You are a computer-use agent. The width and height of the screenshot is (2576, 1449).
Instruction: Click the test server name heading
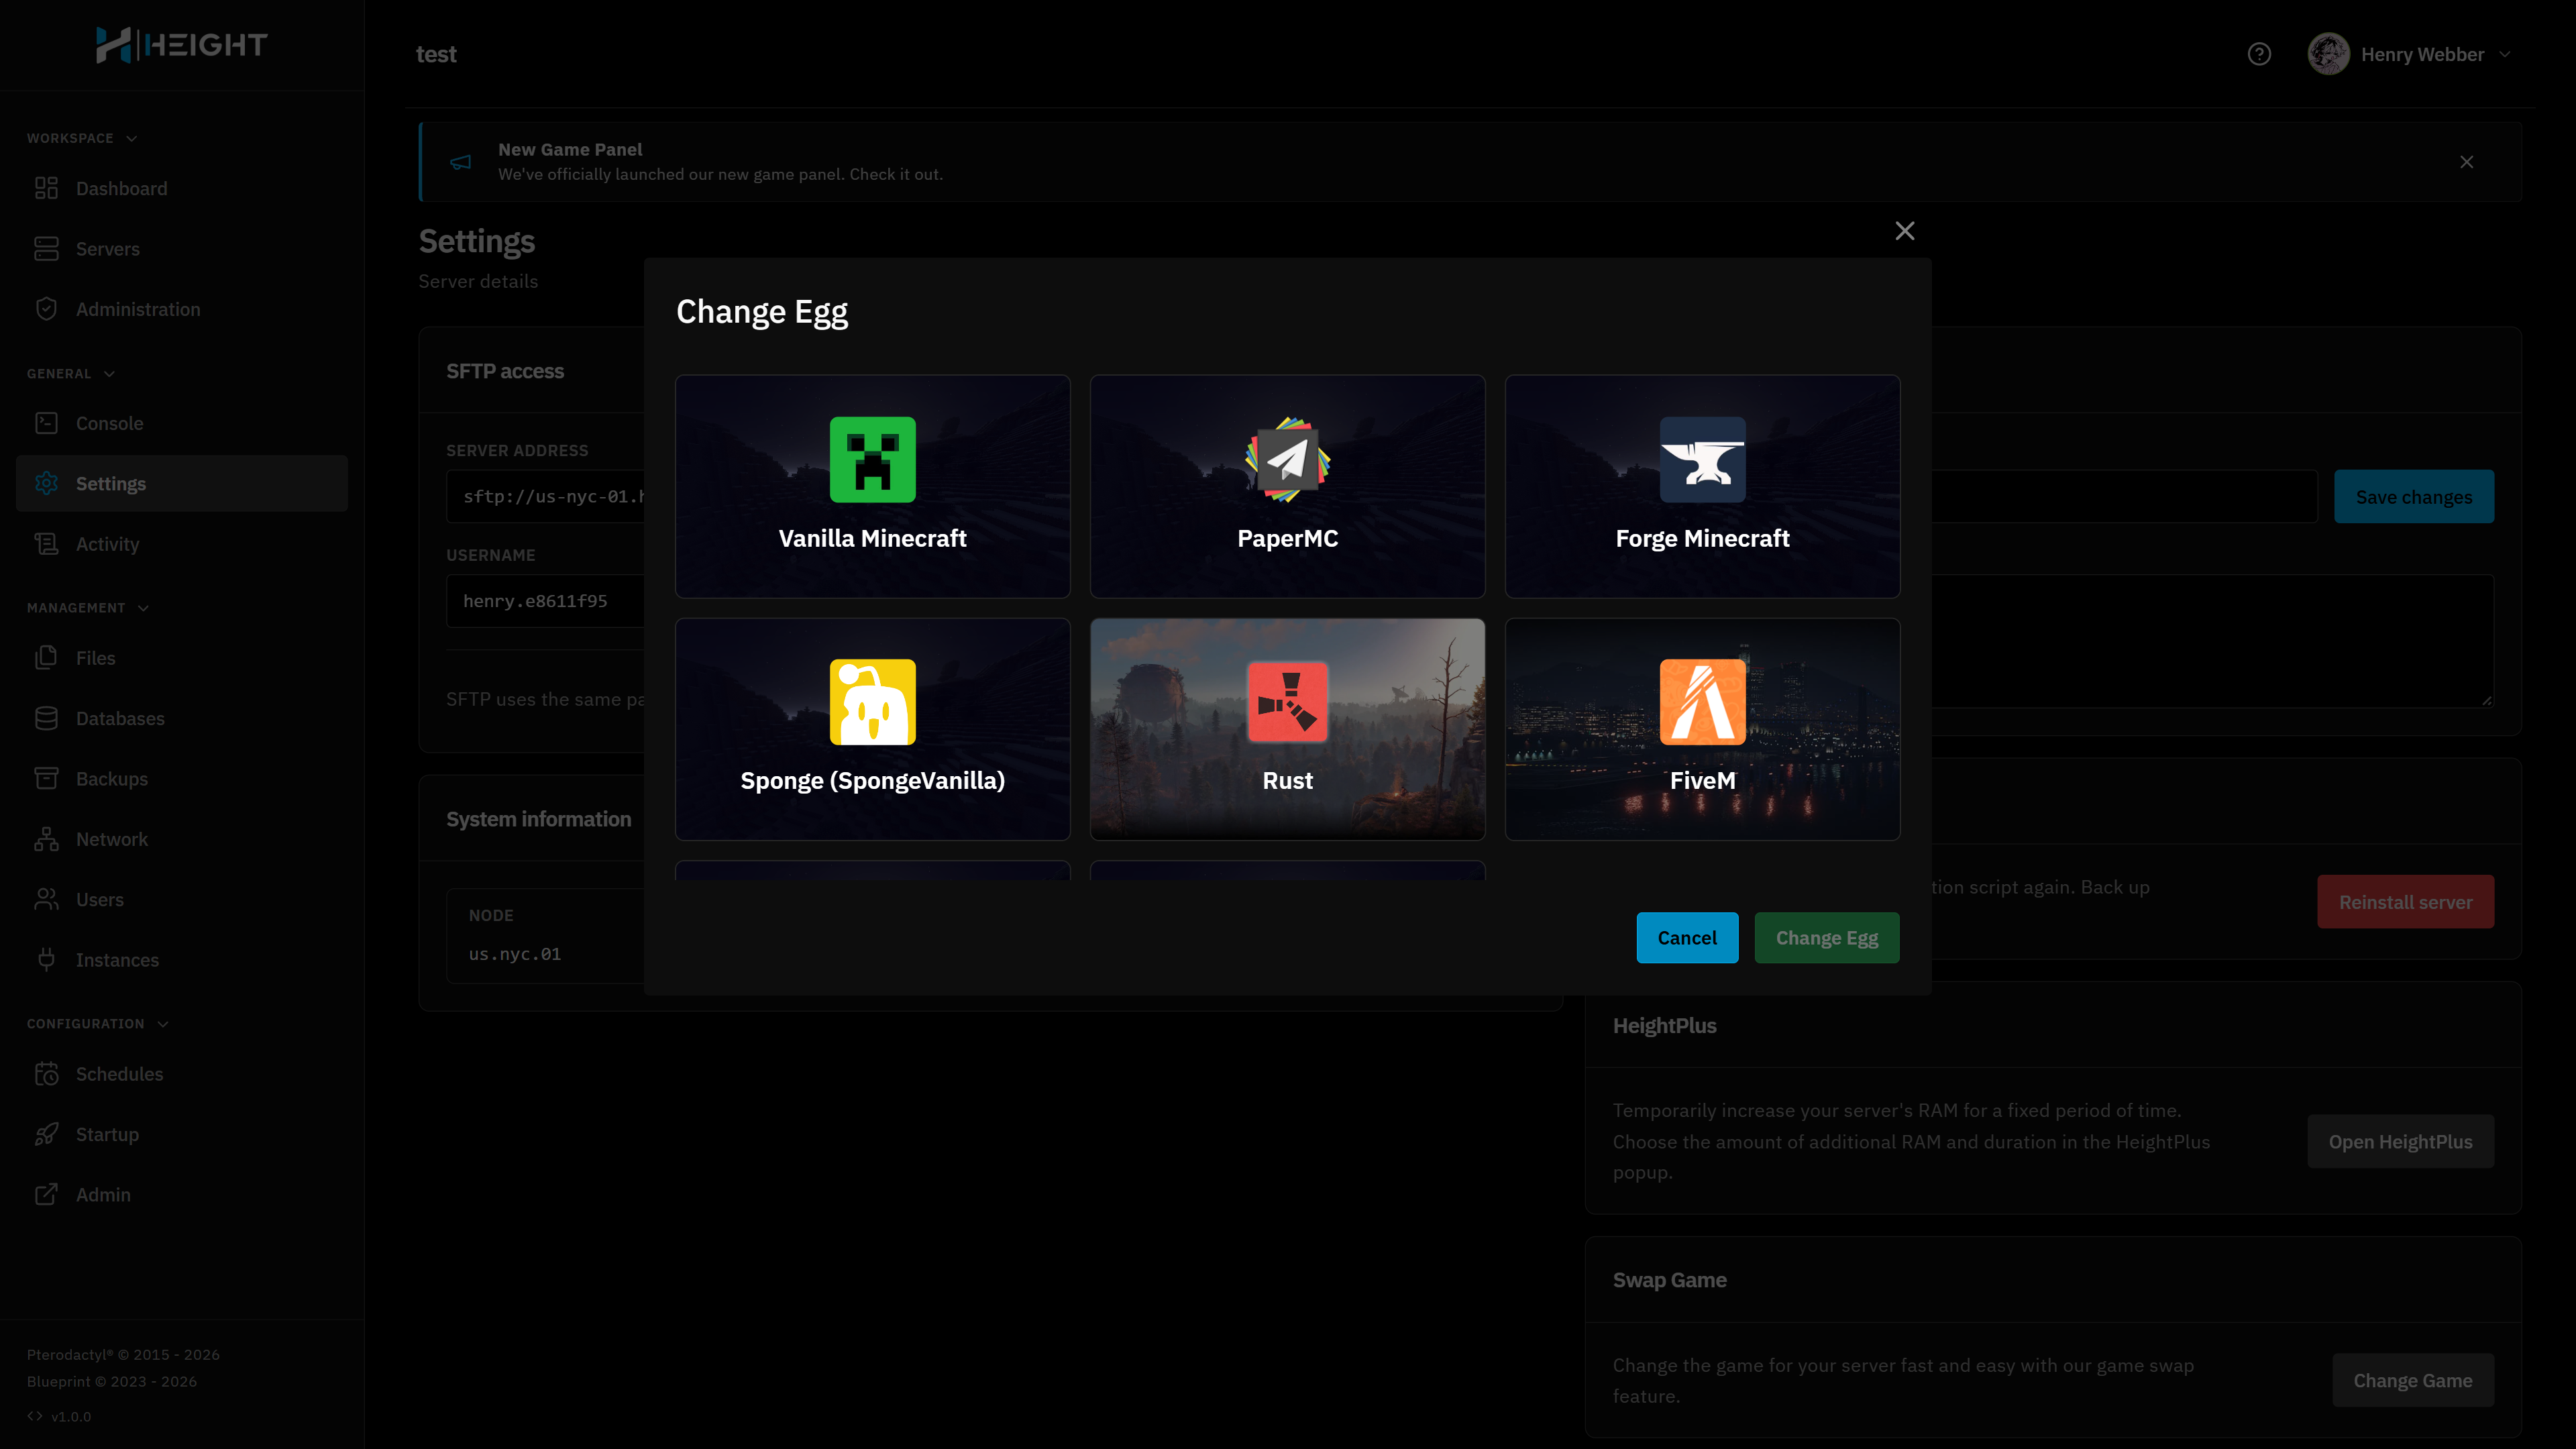pos(436,54)
